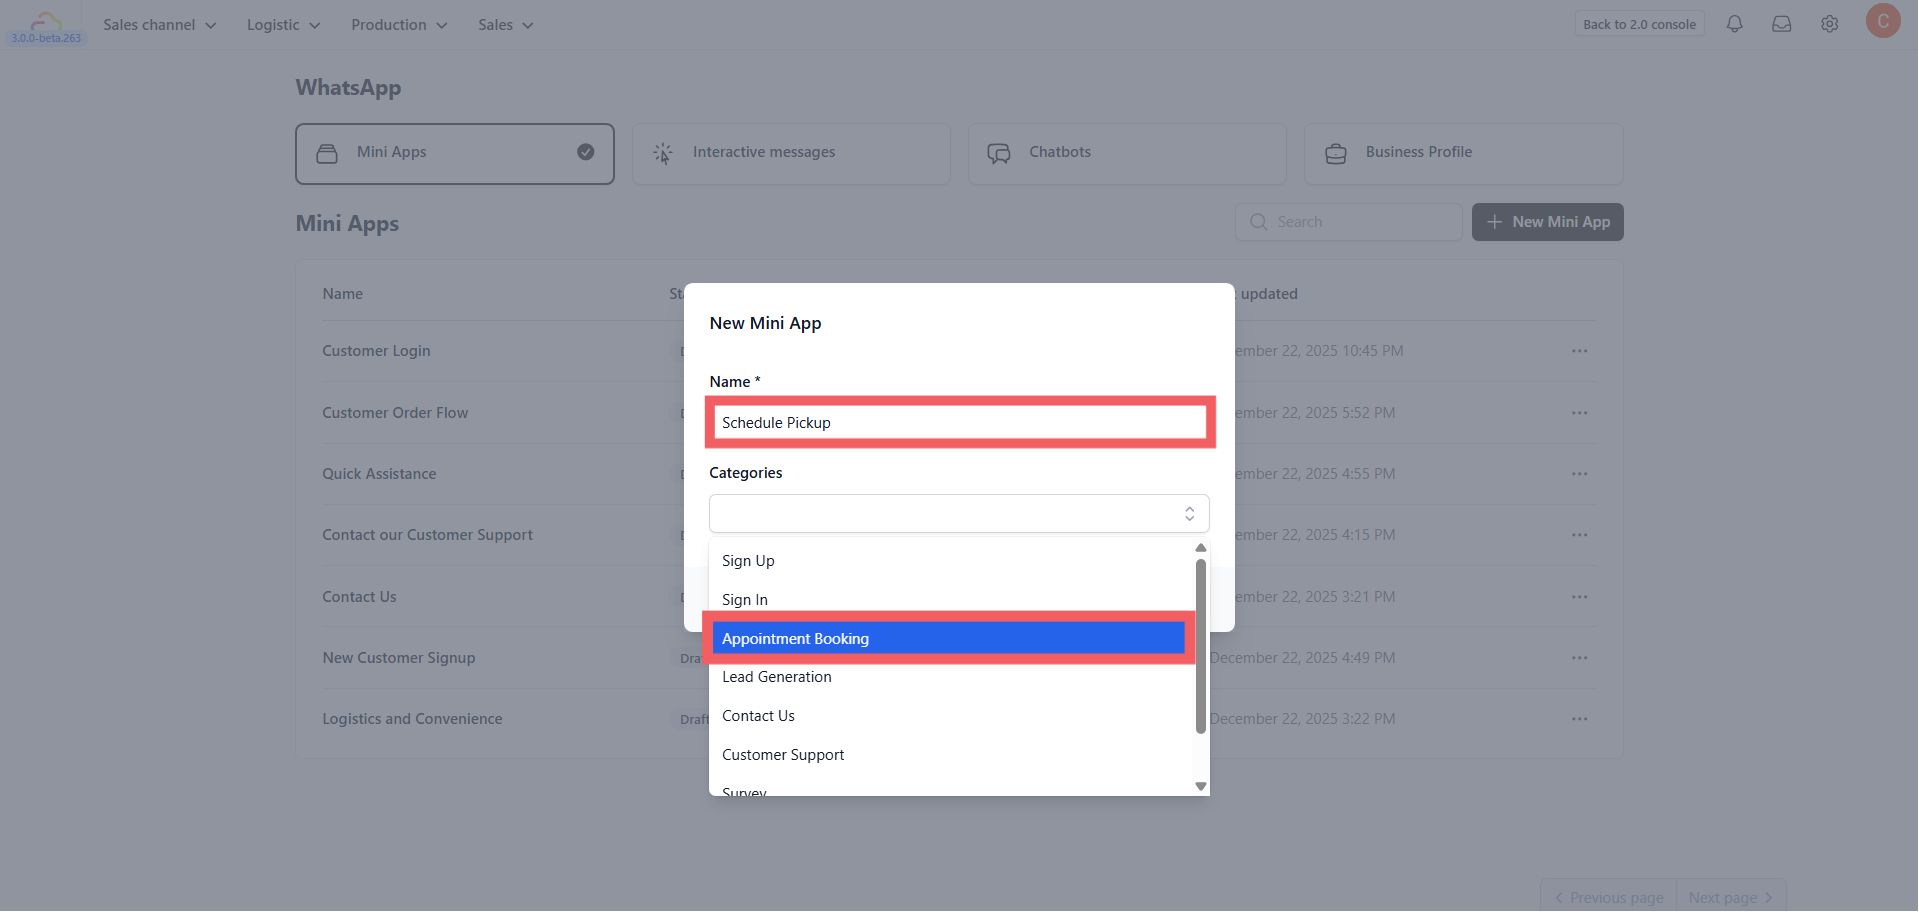This screenshot has height=912, width=1919.
Task: Click the categories list scroll-up arrow
Action: (1200, 548)
